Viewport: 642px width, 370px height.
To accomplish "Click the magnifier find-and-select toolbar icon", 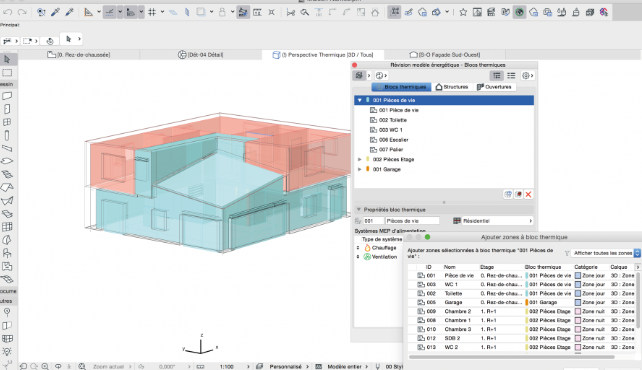I will click(305, 12).
